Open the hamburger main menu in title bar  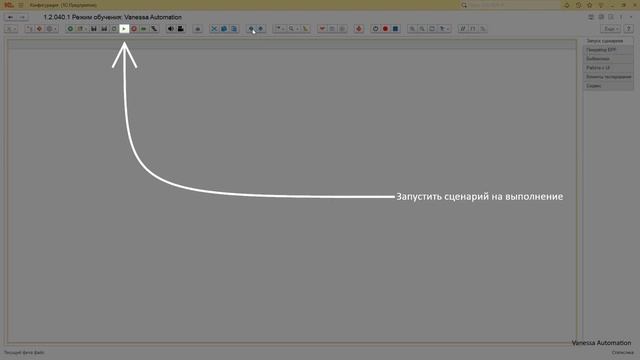click(x=21, y=5)
